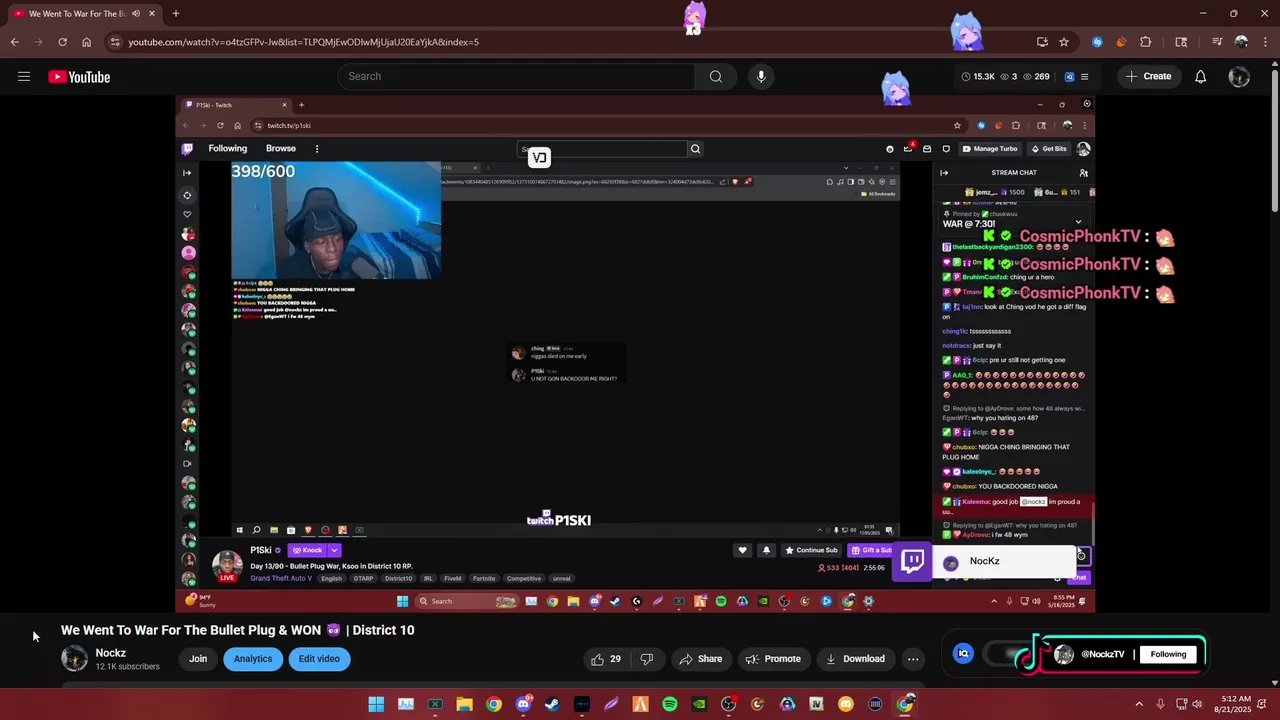1280x720 pixels.
Task: Click the Join membership button
Action: [198, 659]
